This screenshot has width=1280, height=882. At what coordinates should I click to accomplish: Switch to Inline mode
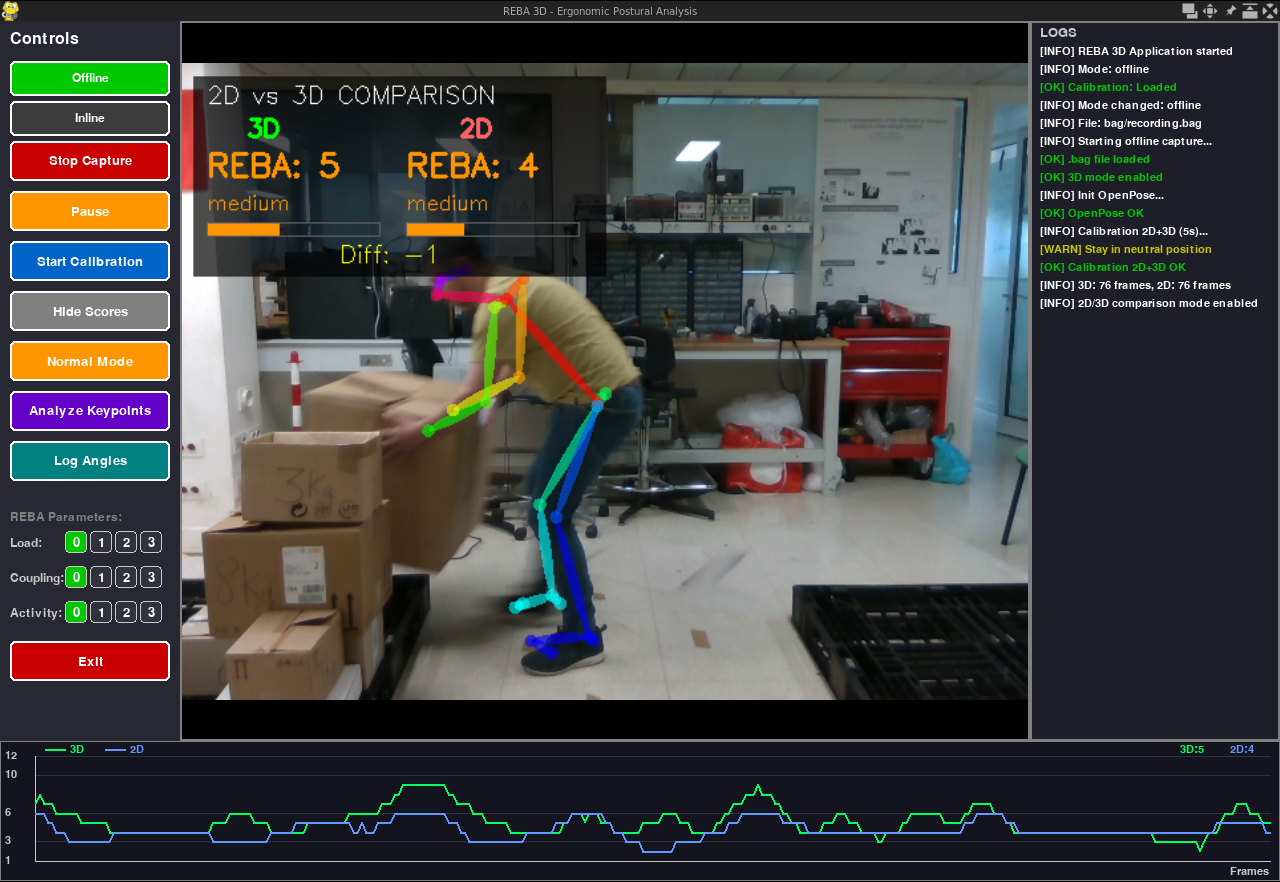90,118
